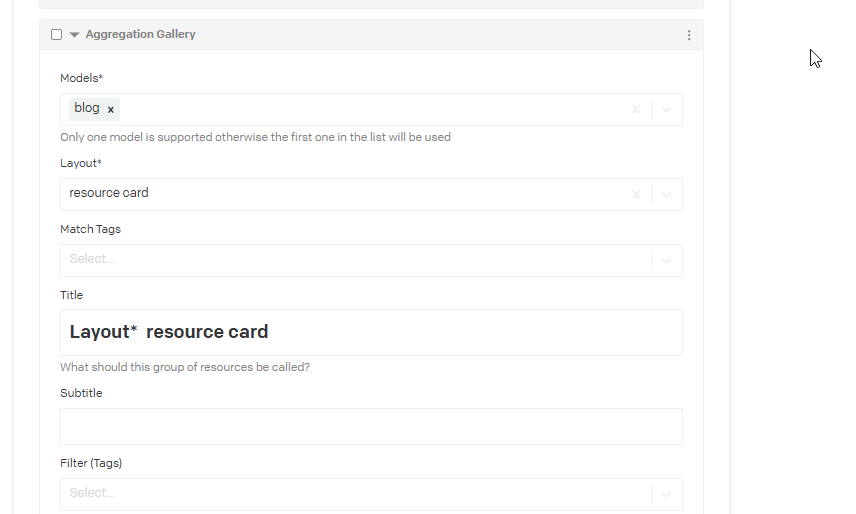Image resolution: width=856 pixels, height=514 pixels.
Task: Clear the resource card Layout selection
Action: [636, 194]
